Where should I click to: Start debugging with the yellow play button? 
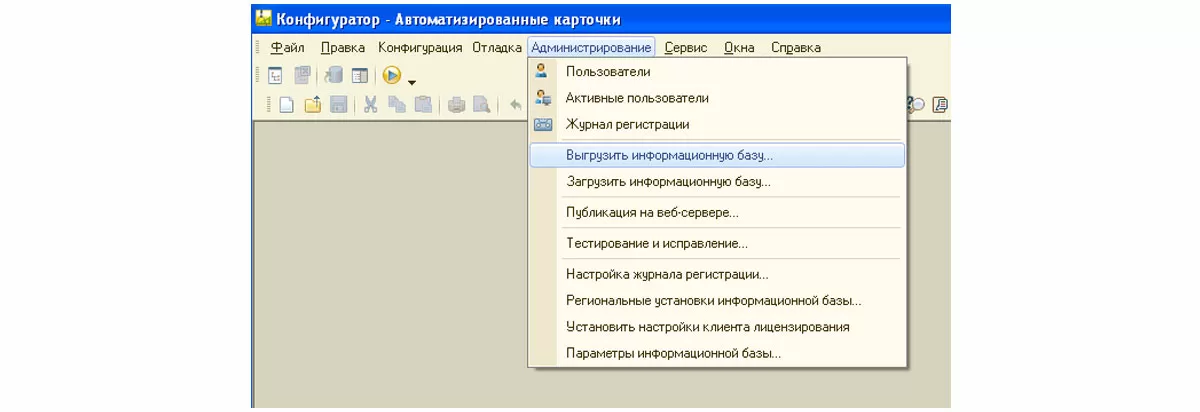392,75
